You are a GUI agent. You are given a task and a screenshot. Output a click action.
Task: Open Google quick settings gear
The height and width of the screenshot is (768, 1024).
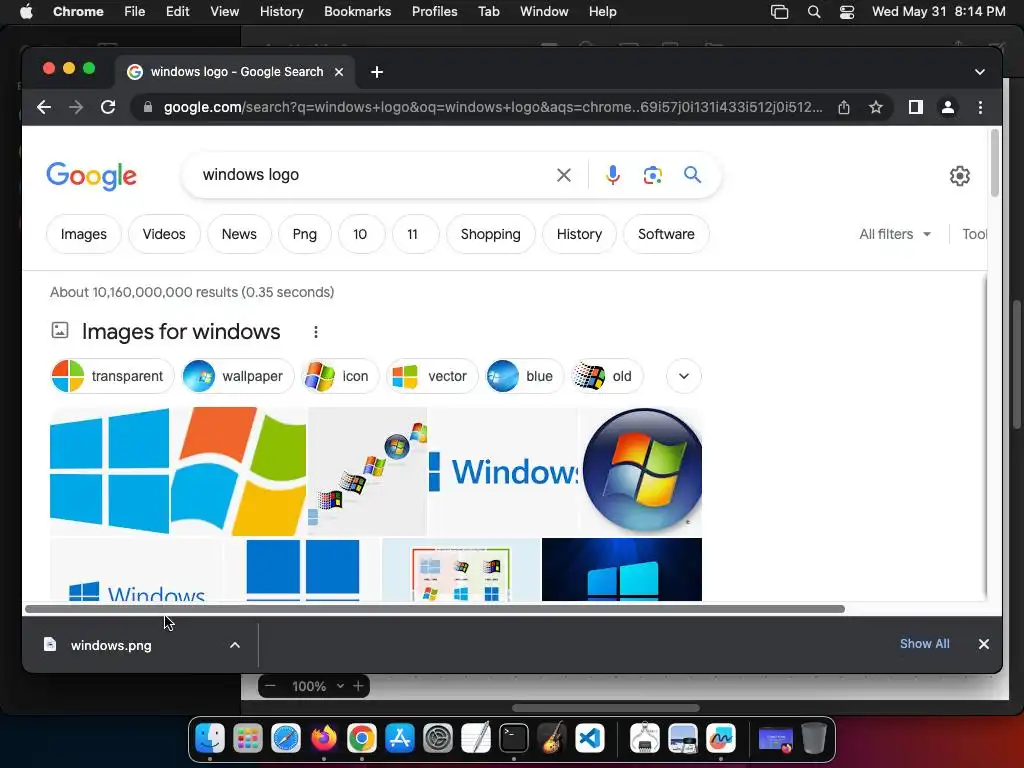coord(959,176)
